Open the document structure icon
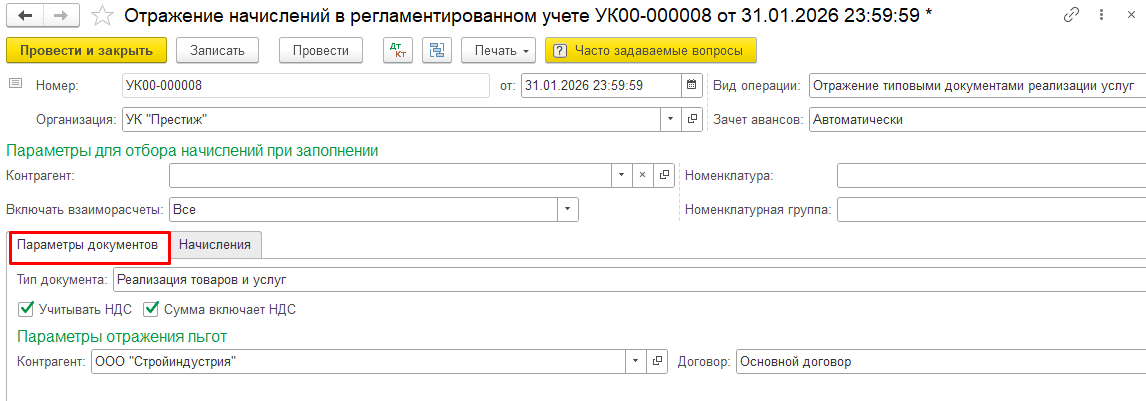1146x401 pixels. click(436, 50)
